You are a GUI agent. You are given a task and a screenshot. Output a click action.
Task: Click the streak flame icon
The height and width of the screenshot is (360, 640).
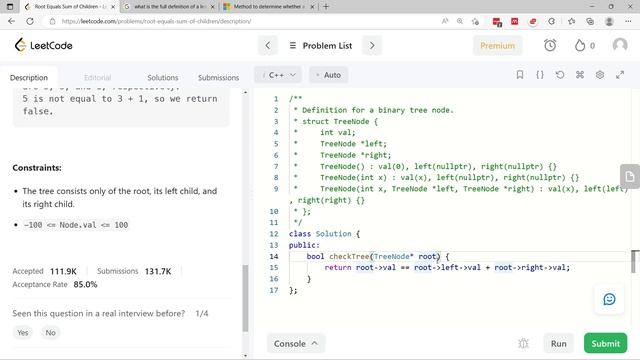coord(580,45)
